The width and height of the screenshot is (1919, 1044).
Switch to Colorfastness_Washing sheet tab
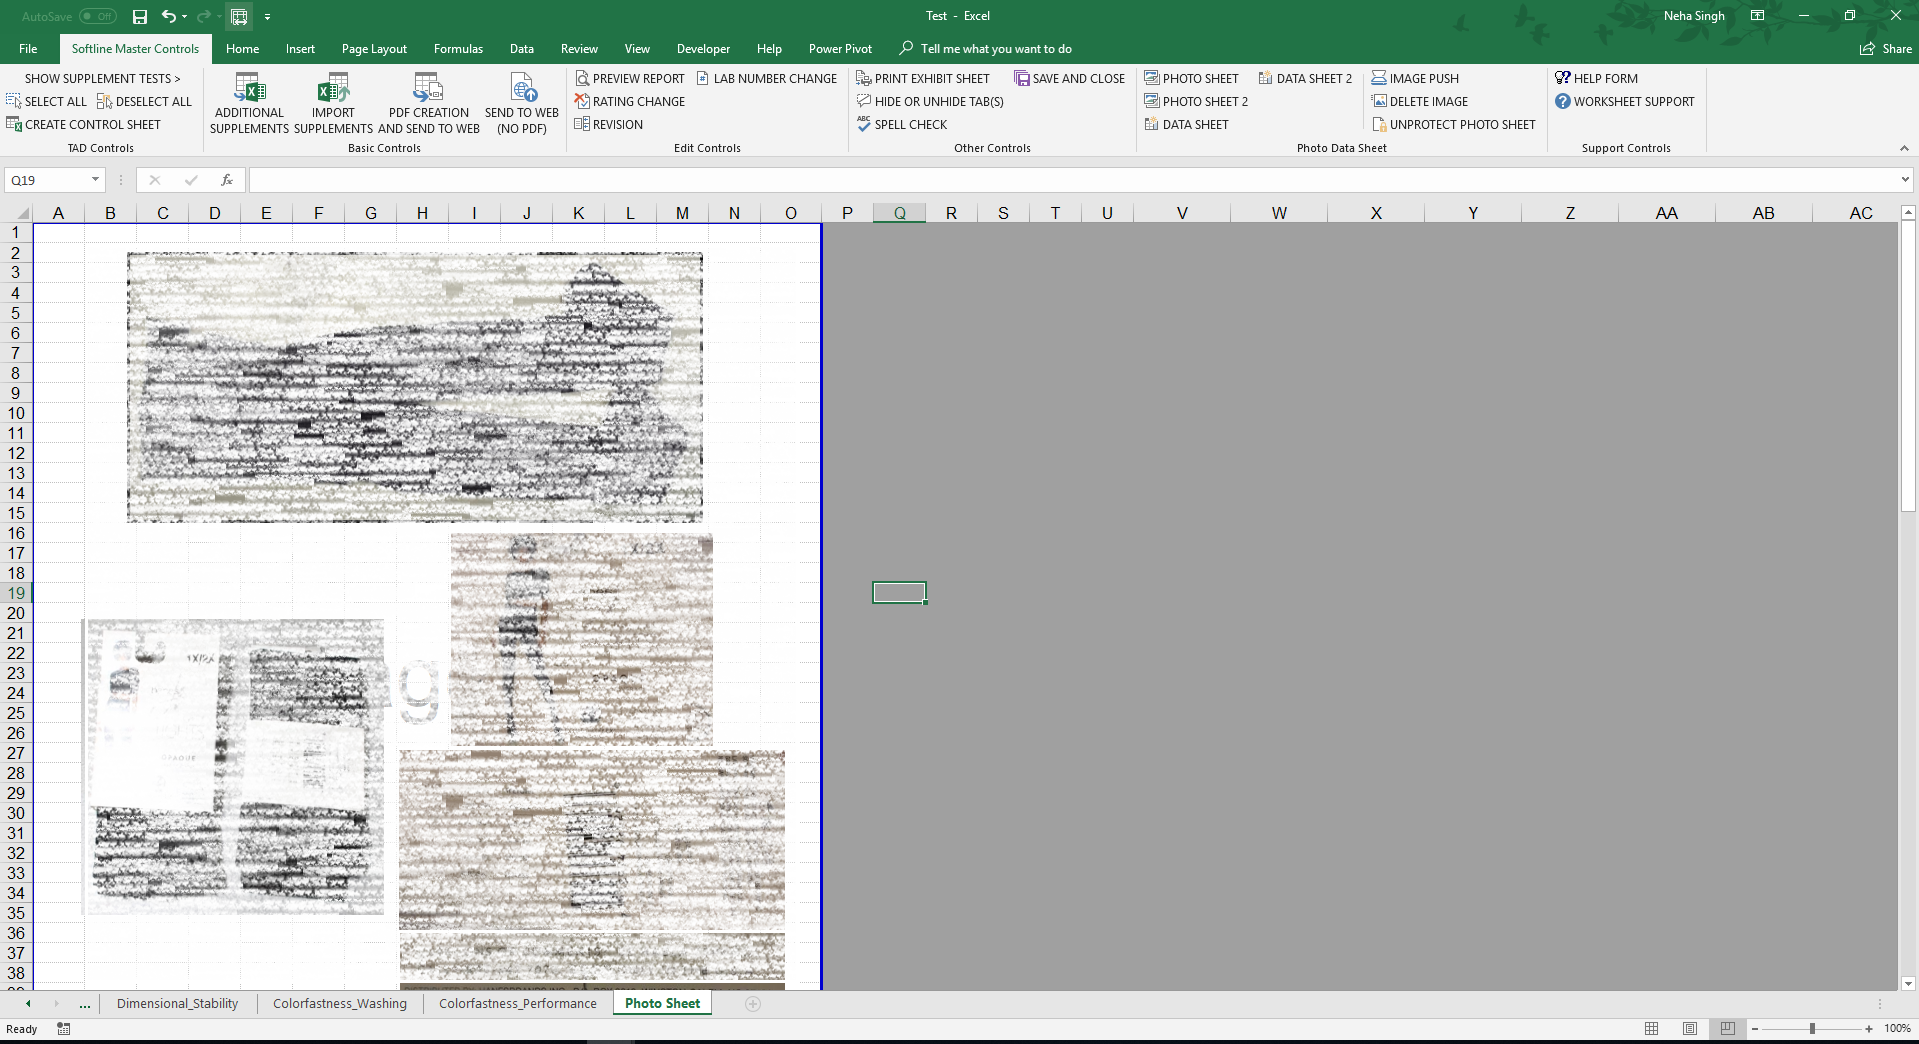point(340,1003)
